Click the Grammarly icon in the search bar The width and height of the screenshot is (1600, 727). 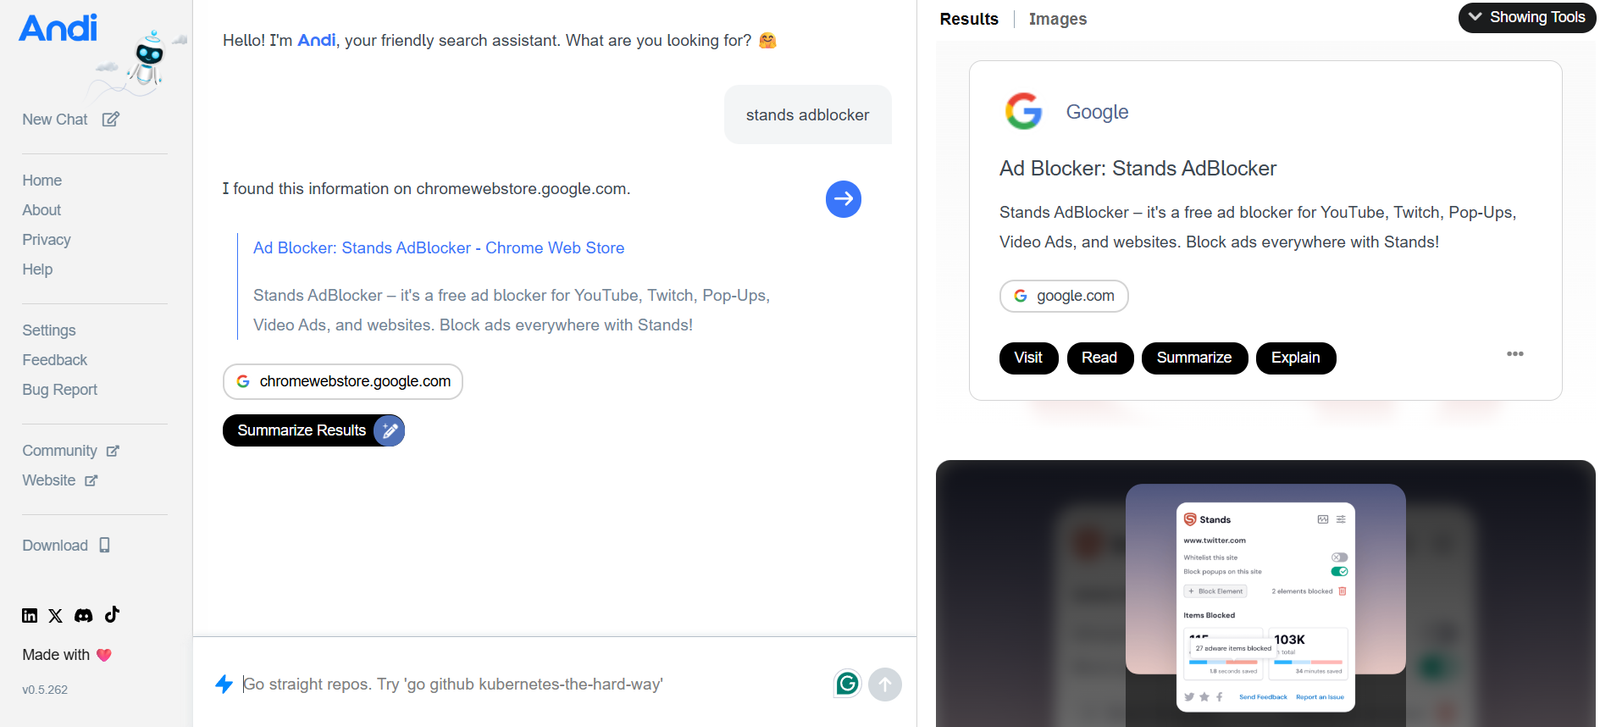click(x=847, y=684)
